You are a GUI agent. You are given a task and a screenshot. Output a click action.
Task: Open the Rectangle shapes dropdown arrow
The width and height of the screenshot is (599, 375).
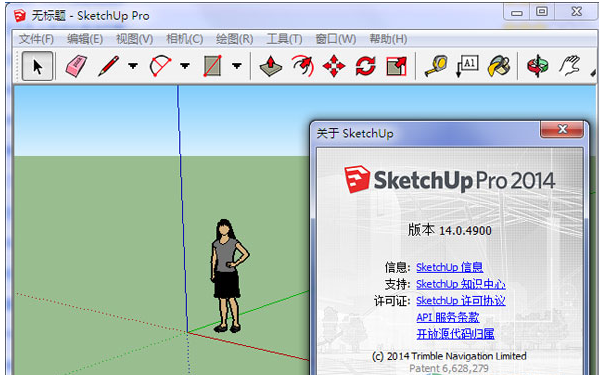[237, 66]
